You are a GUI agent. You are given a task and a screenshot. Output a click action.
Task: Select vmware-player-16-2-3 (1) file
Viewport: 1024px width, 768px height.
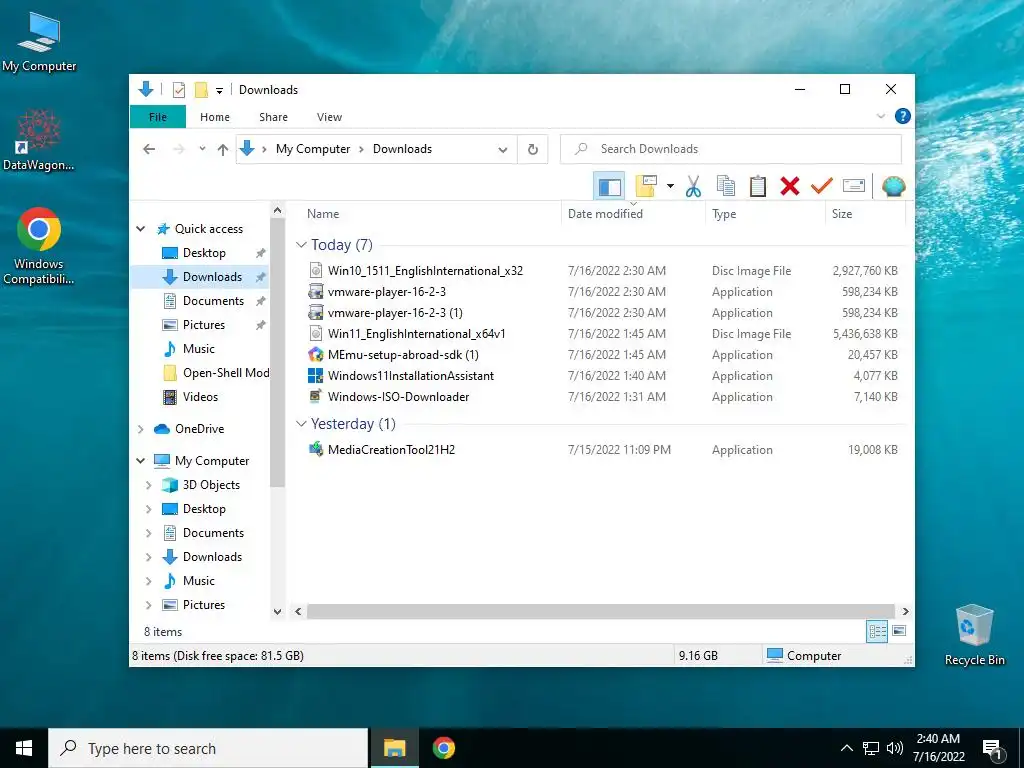coord(603,312)
